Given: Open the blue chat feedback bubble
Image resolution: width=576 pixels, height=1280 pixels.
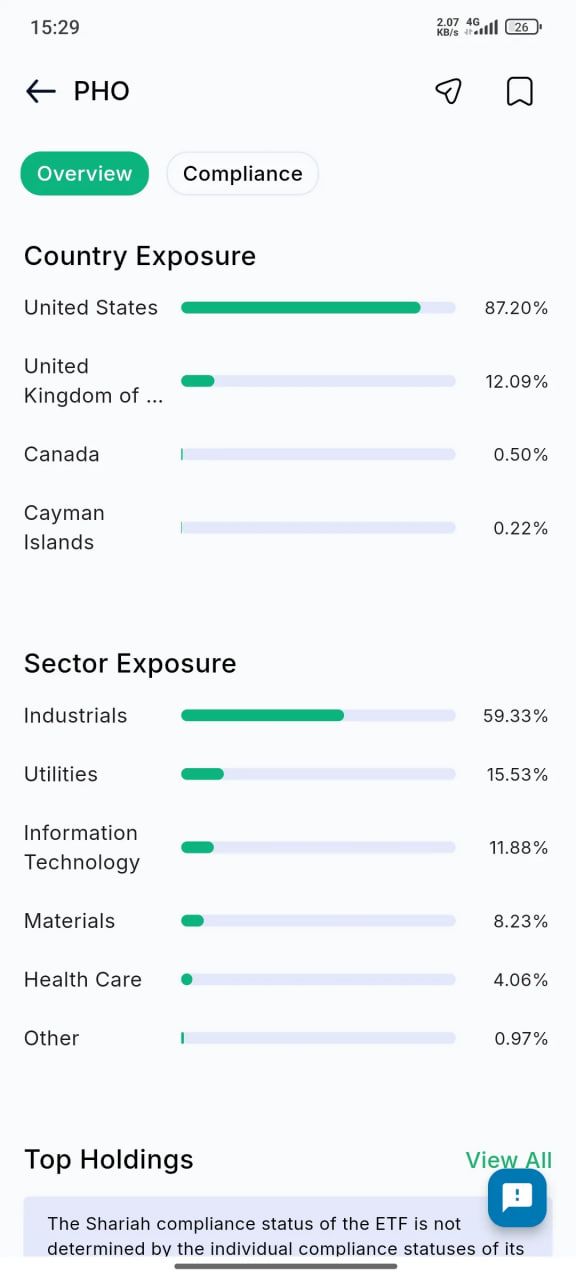Looking at the screenshot, I should pyautogui.click(x=517, y=1197).
